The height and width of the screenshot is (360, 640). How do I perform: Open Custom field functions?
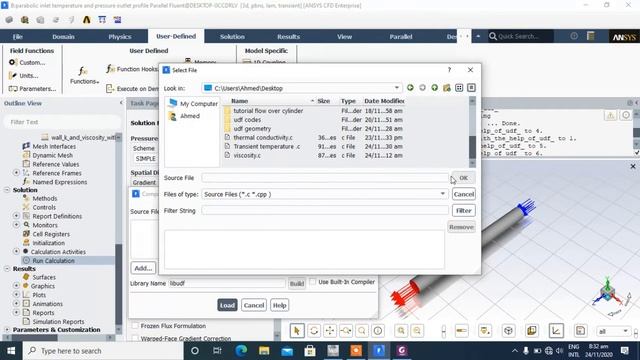coord(27,62)
